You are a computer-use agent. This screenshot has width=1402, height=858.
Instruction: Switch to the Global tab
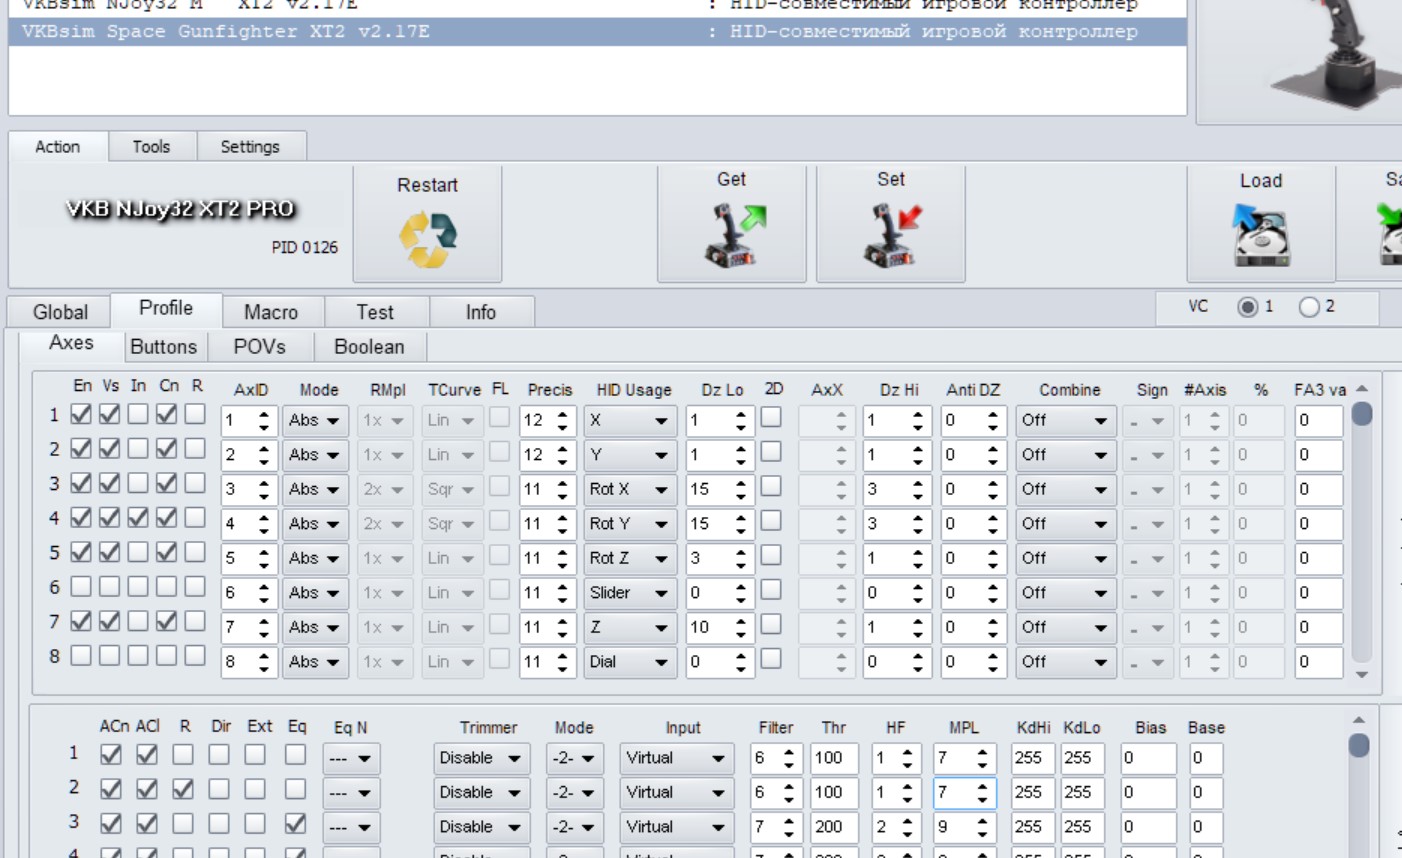(60, 312)
